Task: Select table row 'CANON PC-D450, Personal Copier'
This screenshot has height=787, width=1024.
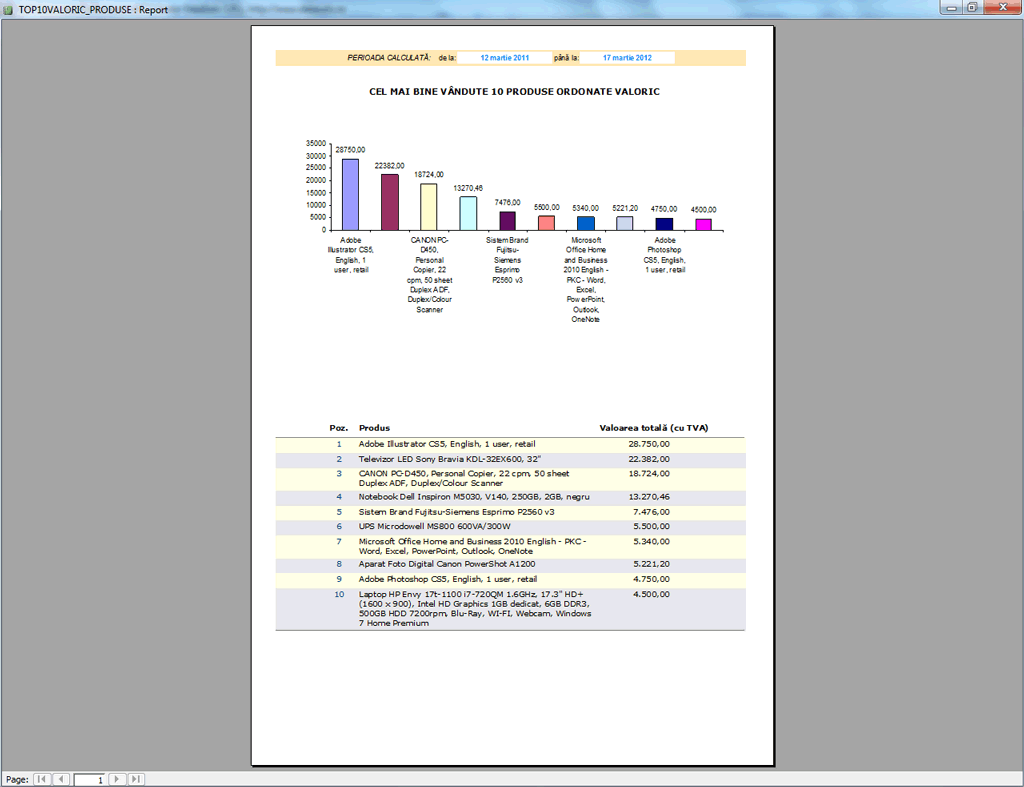Action: pyautogui.click(x=510, y=479)
